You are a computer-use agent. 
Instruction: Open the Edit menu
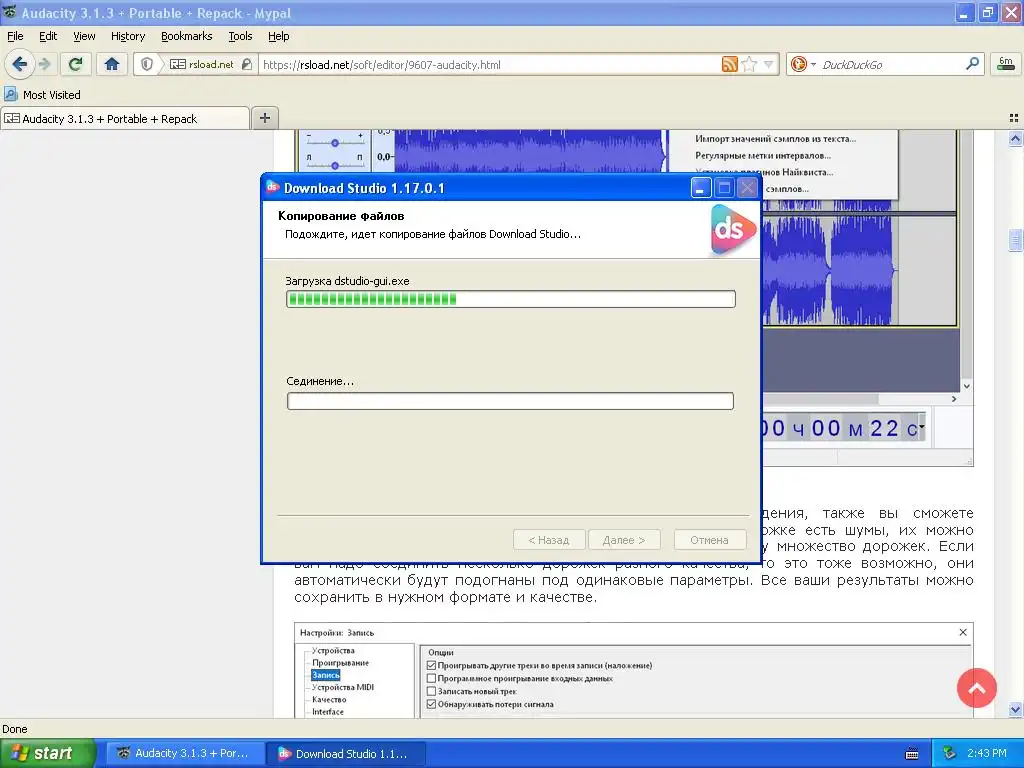[x=48, y=36]
